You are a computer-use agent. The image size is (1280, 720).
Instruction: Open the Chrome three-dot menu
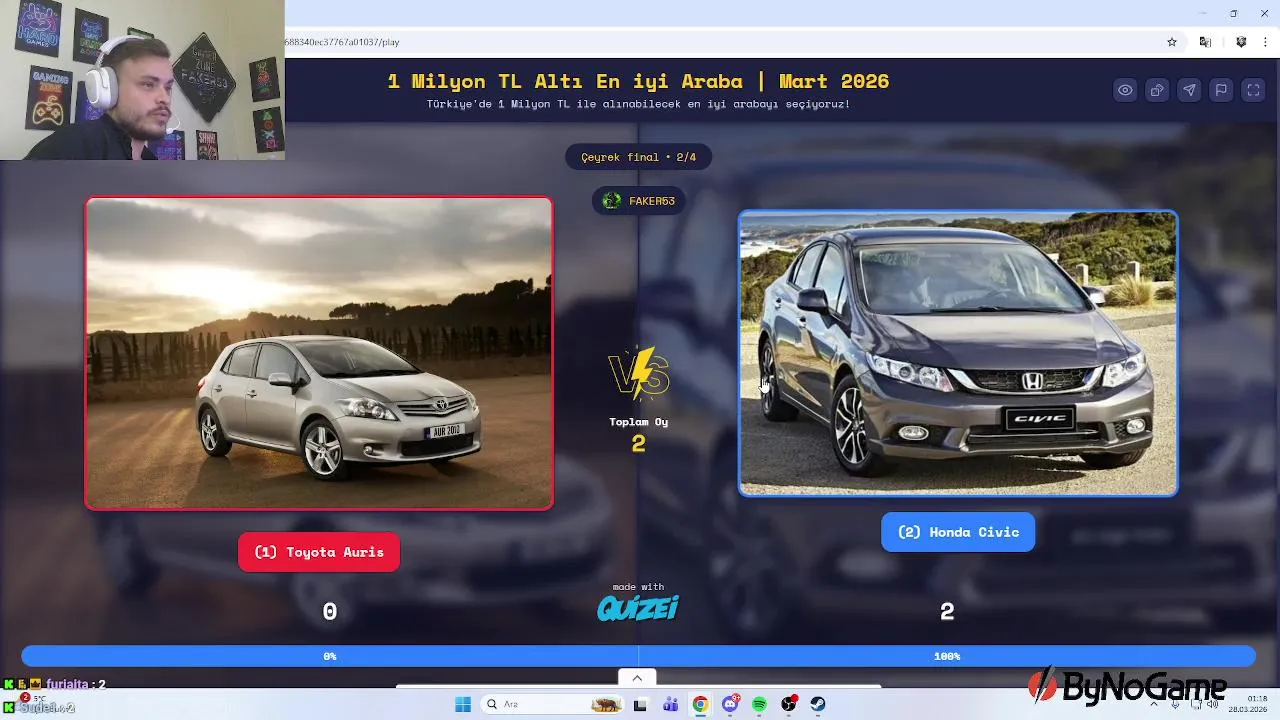point(1265,42)
